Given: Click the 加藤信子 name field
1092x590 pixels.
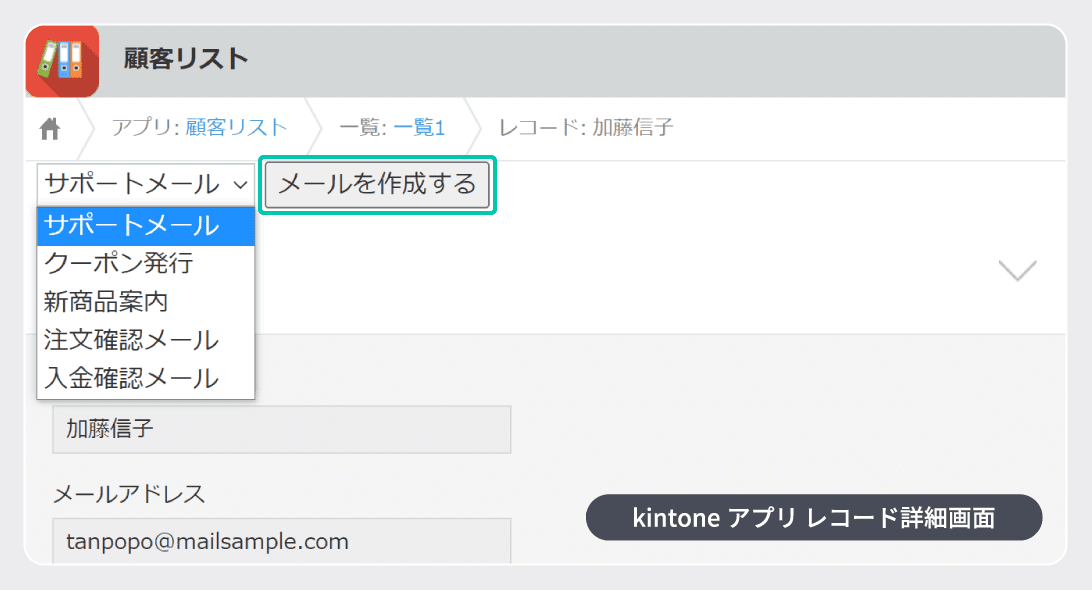Looking at the screenshot, I should (x=281, y=429).
